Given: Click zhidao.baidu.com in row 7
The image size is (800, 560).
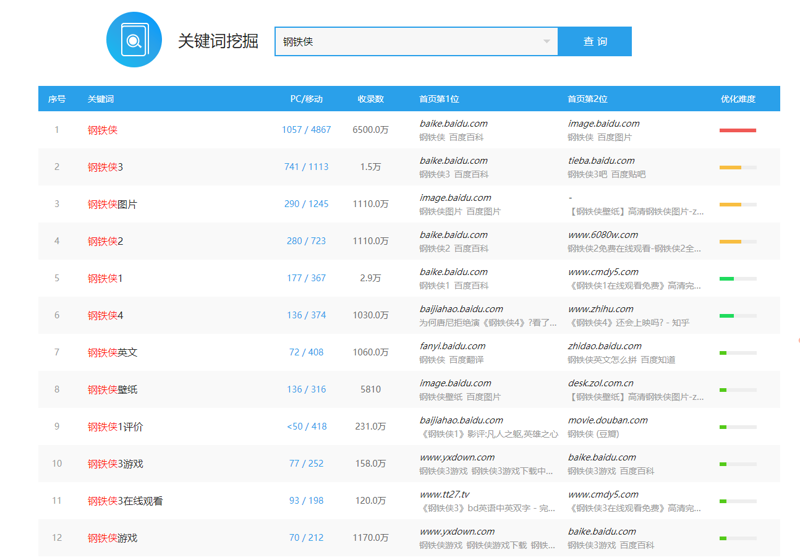Looking at the screenshot, I should [x=605, y=346].
